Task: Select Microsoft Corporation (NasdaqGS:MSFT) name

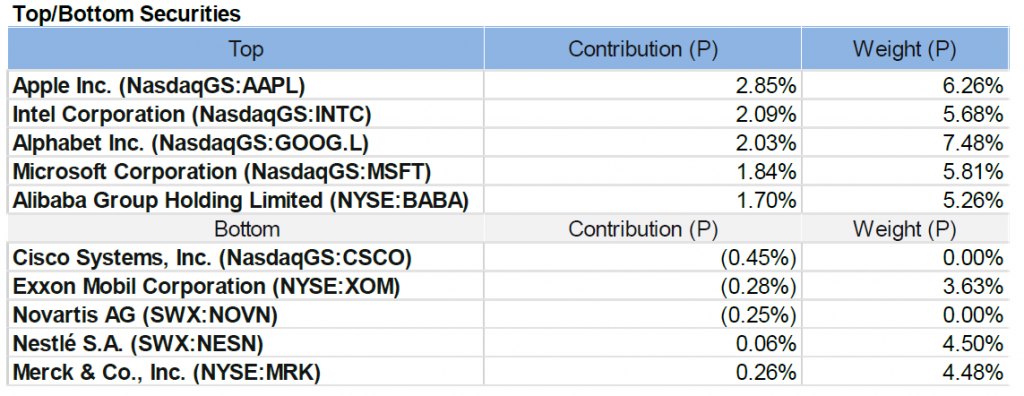Action: (222, 172)
